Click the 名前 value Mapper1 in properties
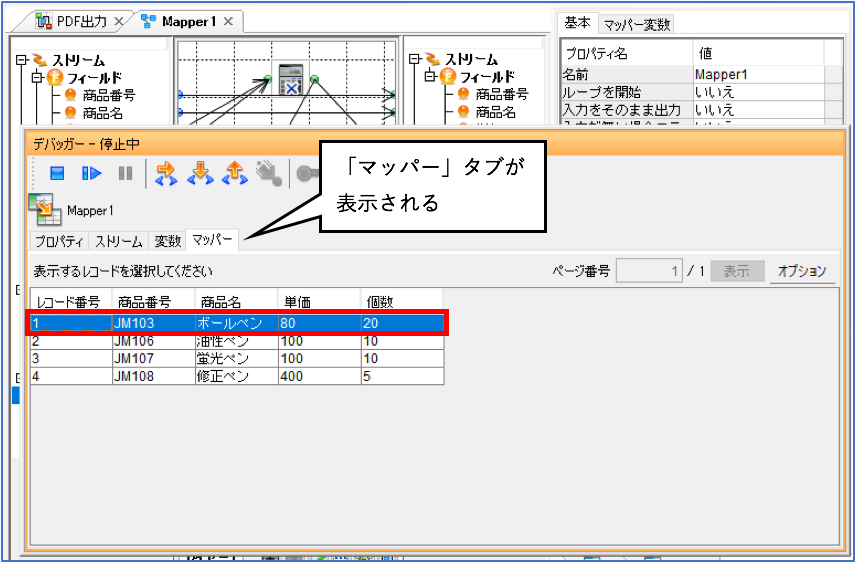The width and height of the screenshot is (858, 564). click(758, 74)
